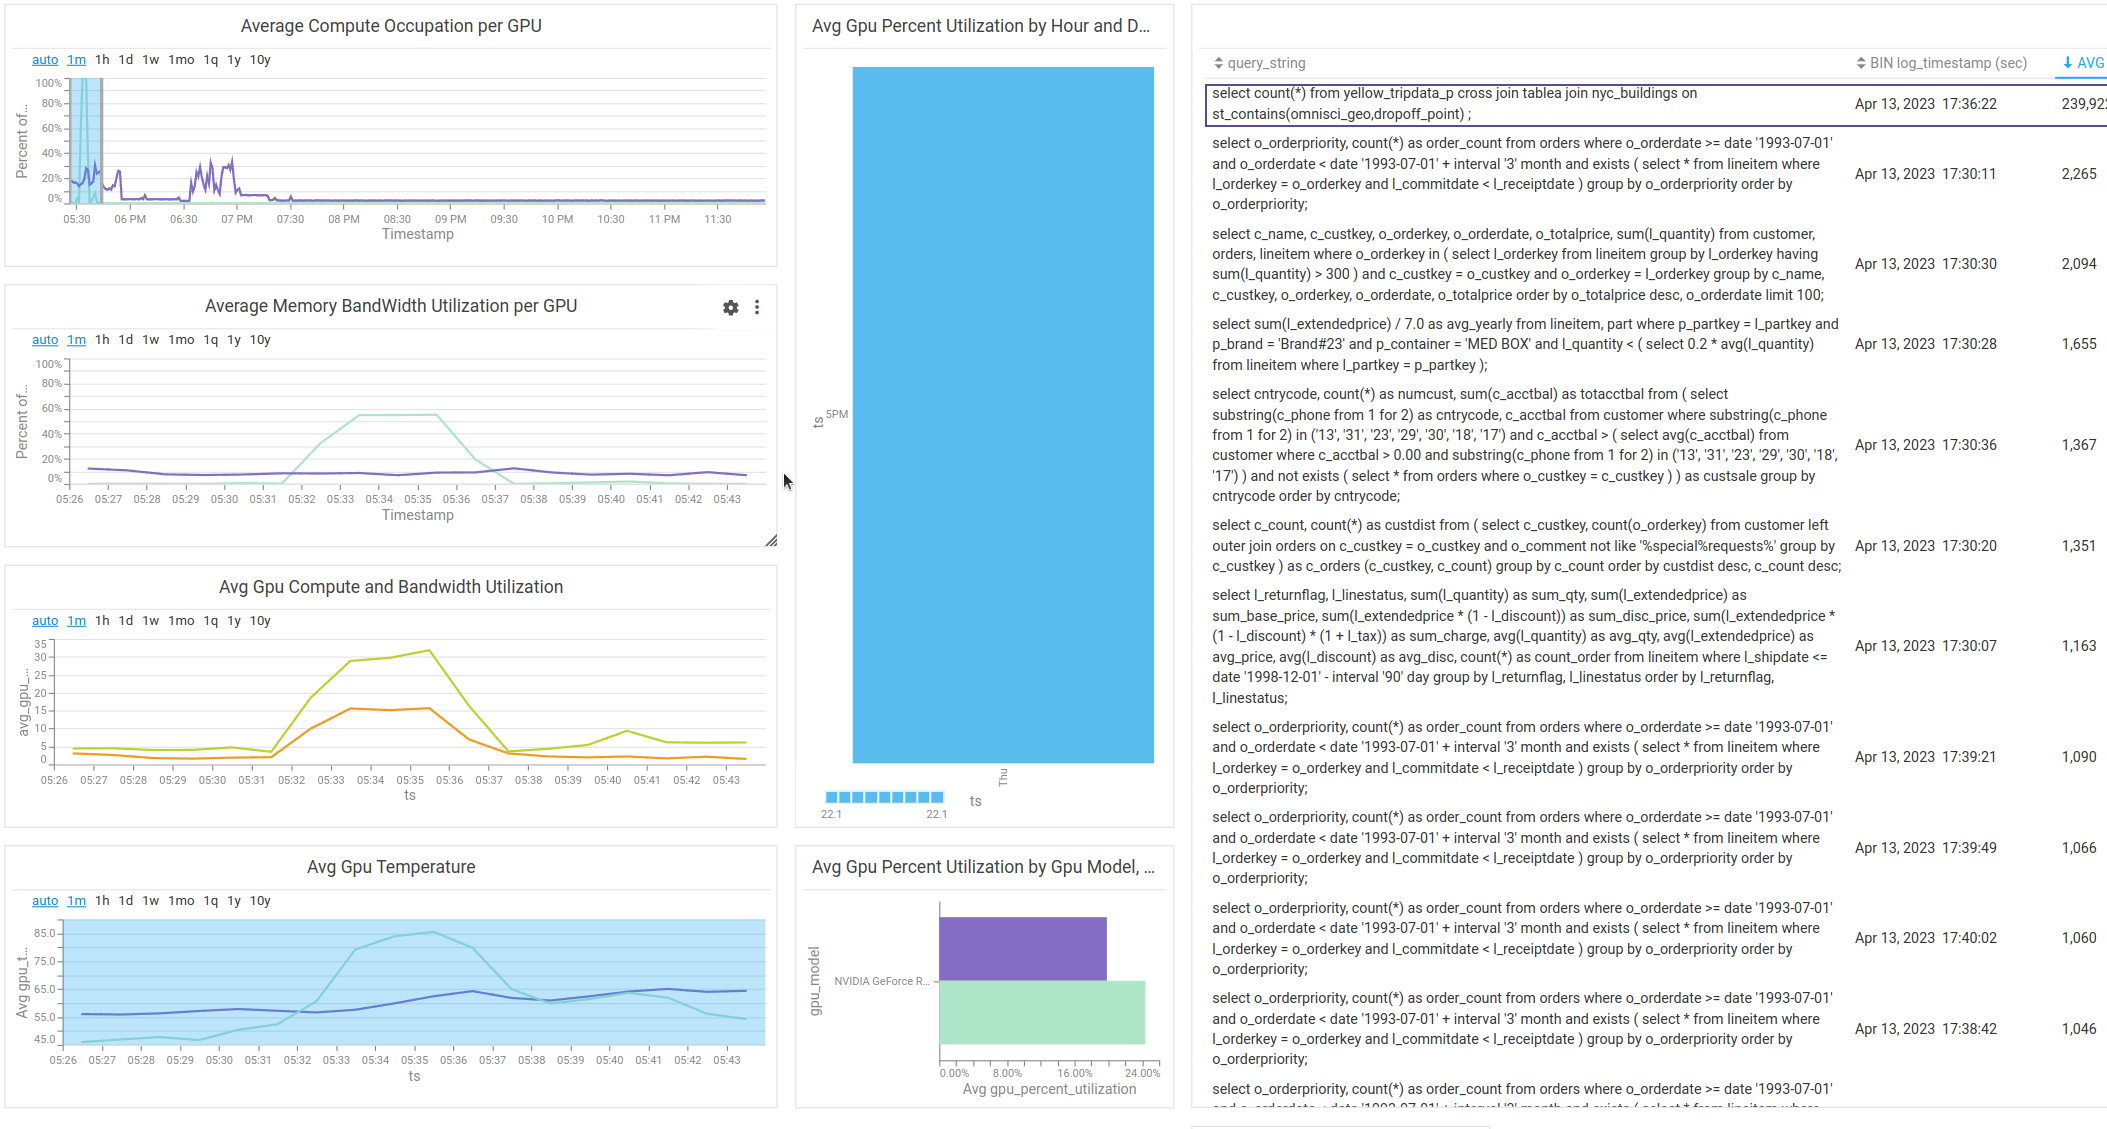Screen dimensions: 2107x1129
Task: Click timestamp 'Apr 13, 2023 17:36:22'
Action: 1925,104
